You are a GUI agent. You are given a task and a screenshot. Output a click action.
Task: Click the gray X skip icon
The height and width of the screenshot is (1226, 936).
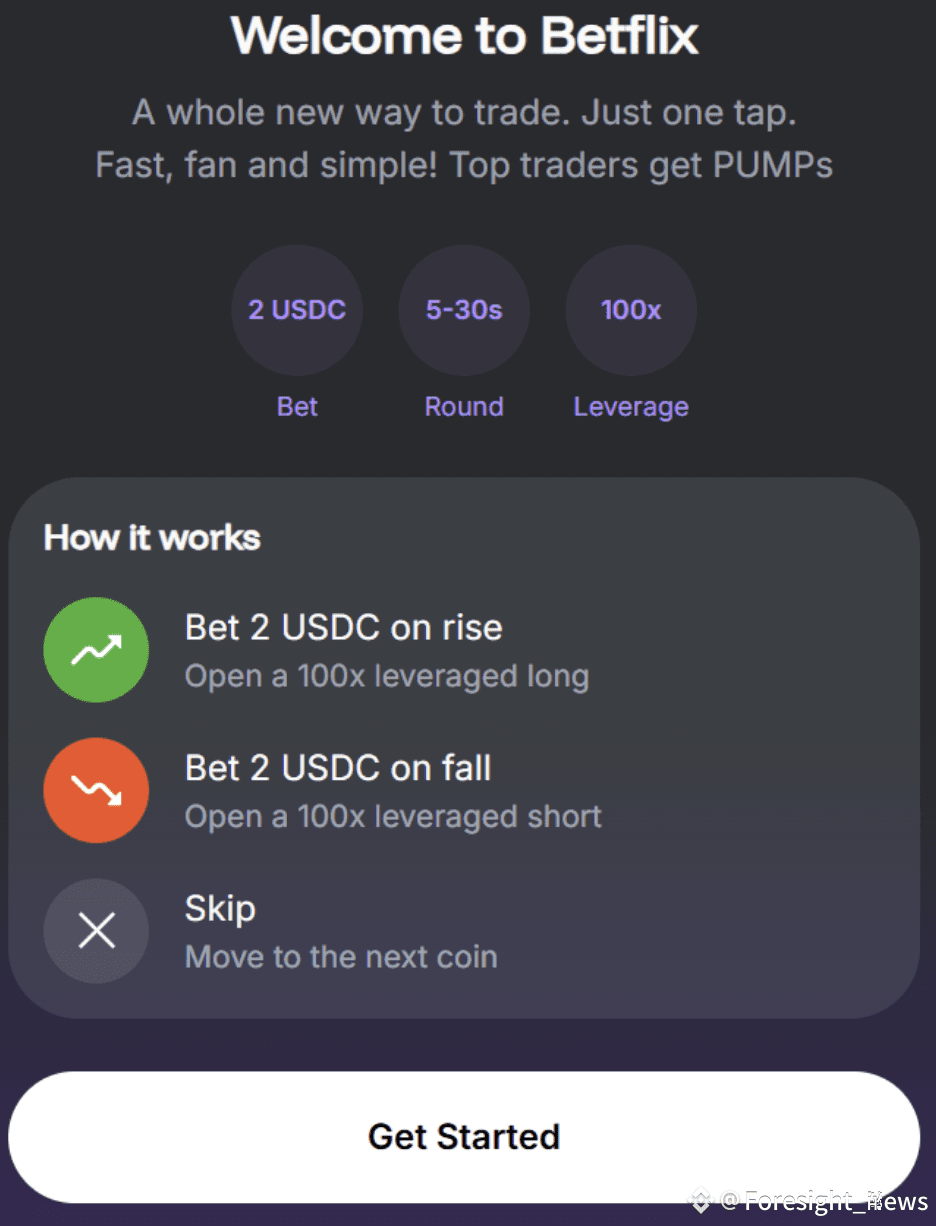tap(96, 931)
